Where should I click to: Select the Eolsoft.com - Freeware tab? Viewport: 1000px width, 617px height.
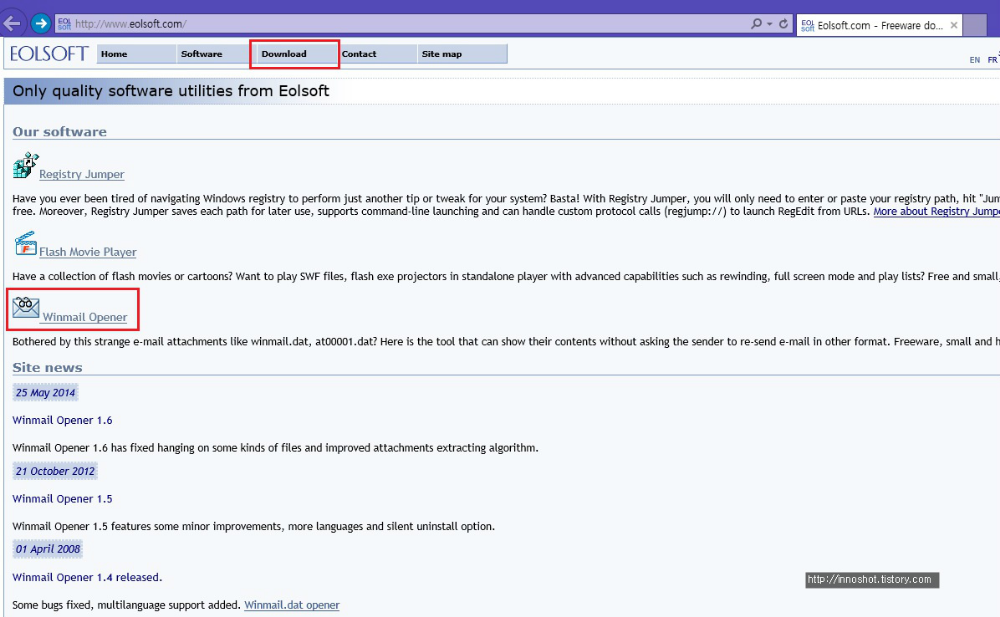click(x=879, y=25)
